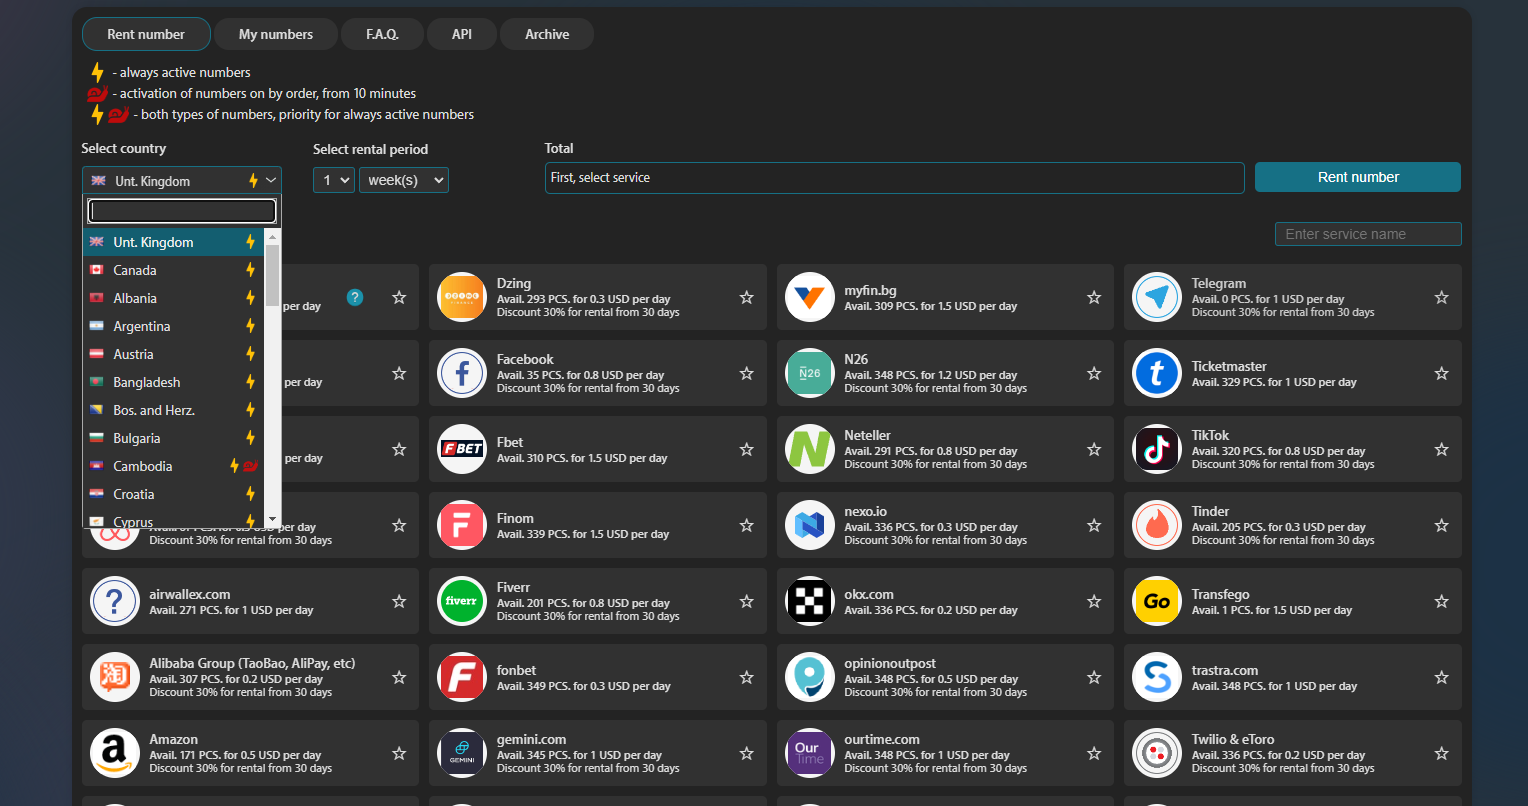Click the teal Rent number button
The image size is (1528, 806).
[1358, 177]
